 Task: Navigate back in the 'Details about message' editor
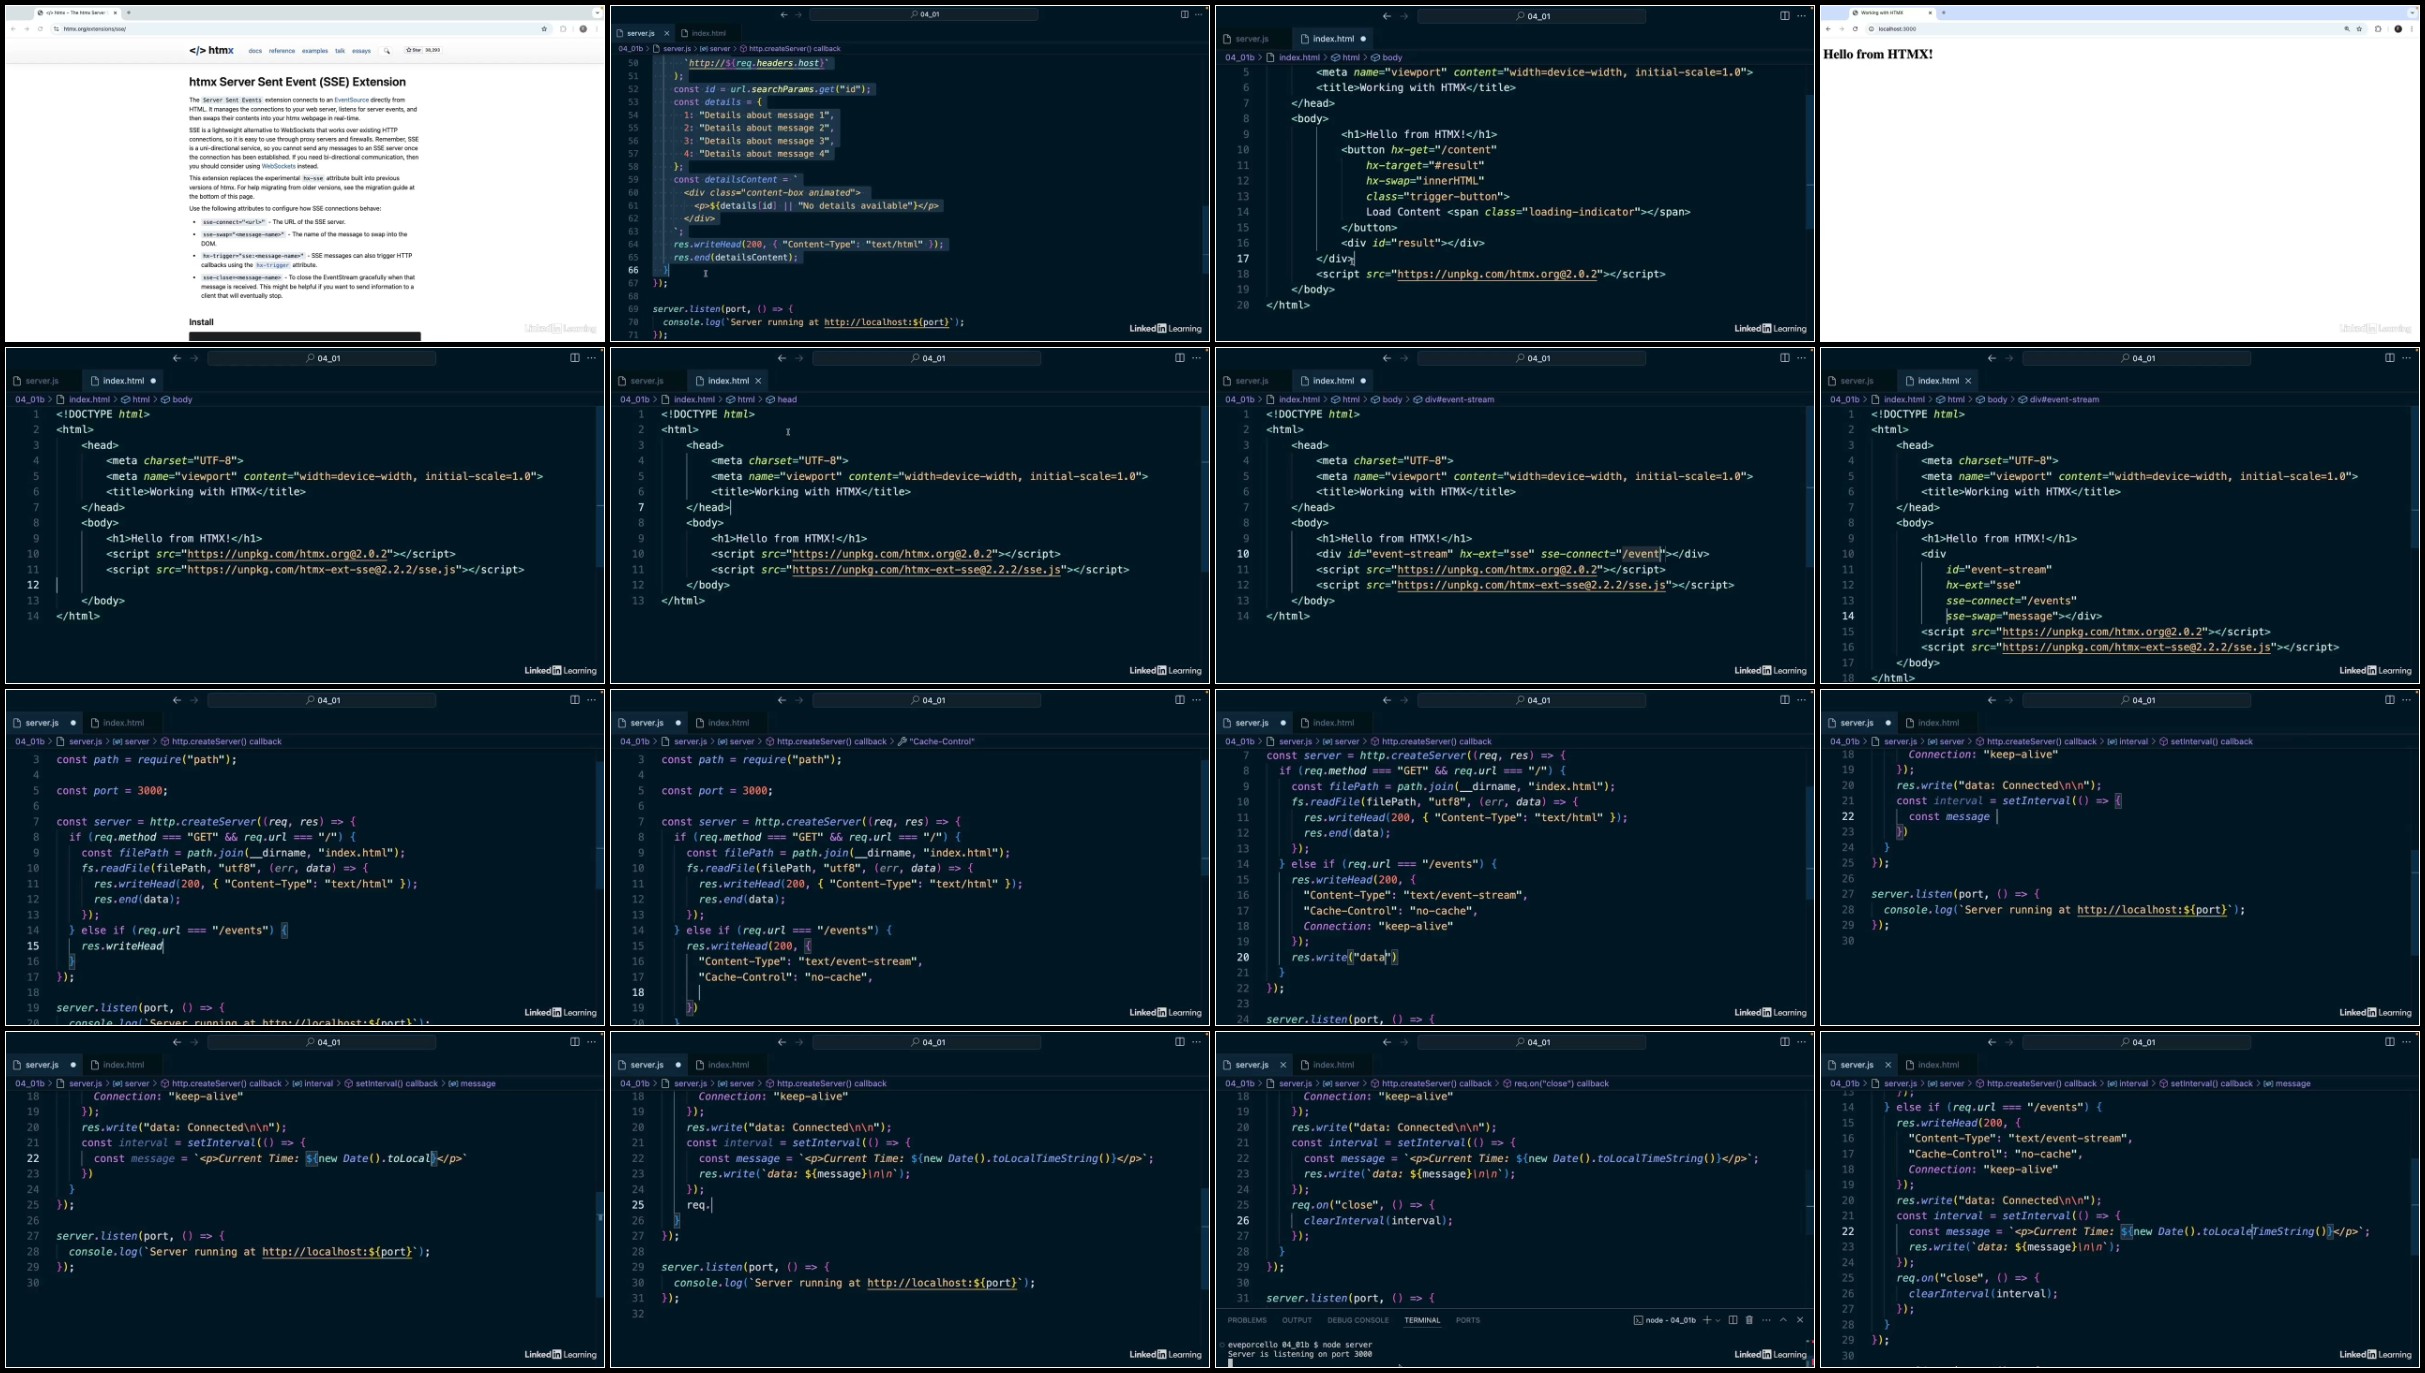783,15
